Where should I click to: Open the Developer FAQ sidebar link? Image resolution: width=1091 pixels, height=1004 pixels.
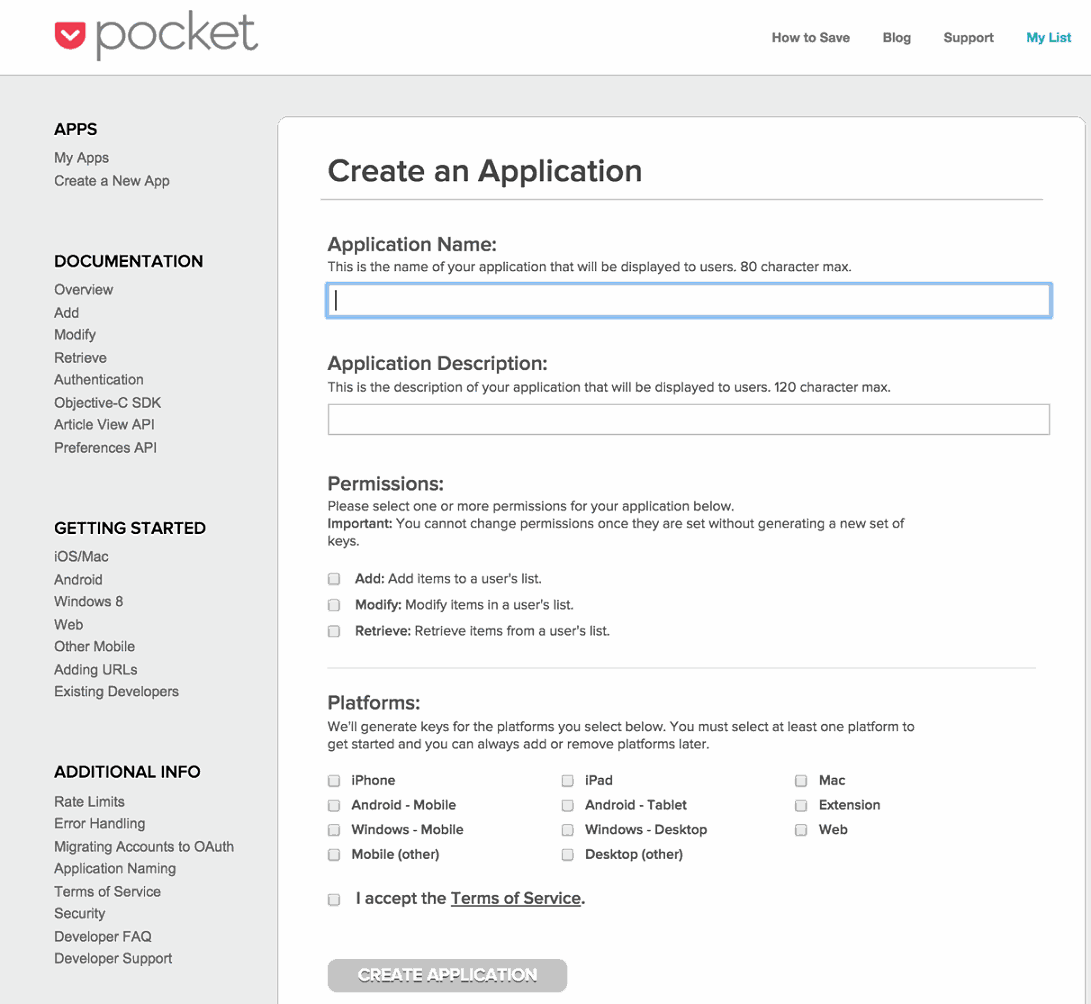pyautogui.click(x=103, y=937)
